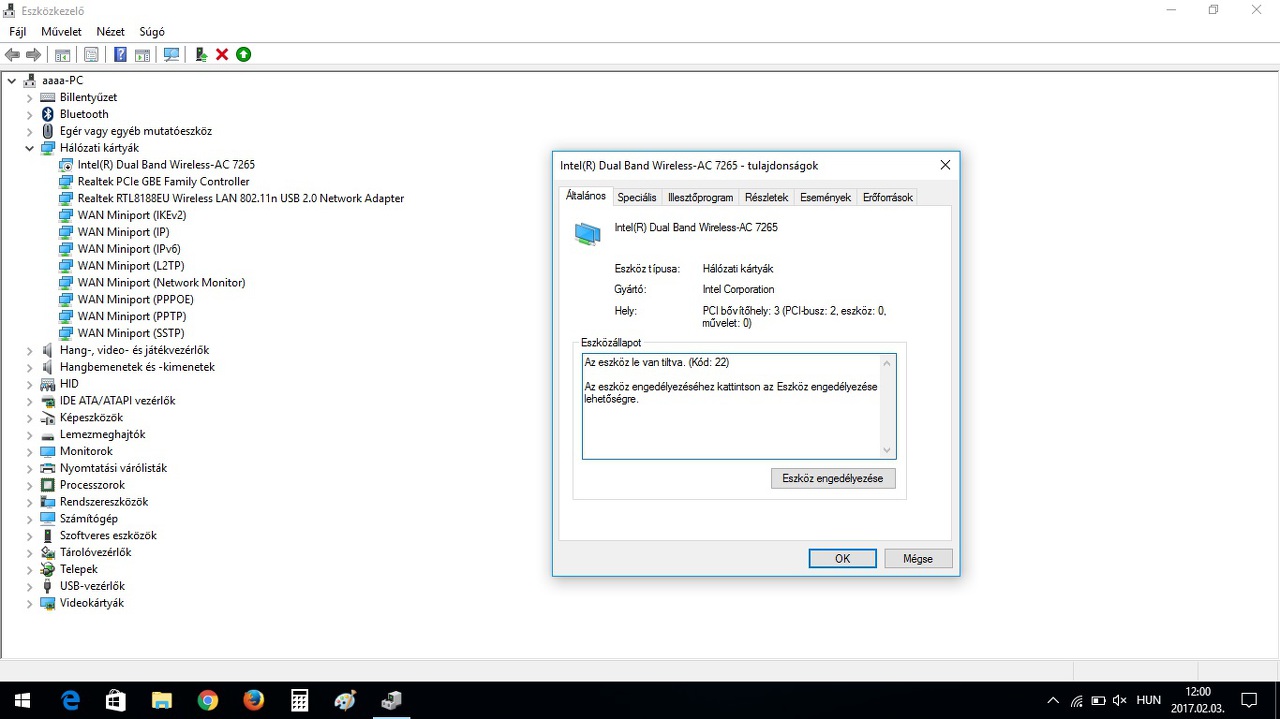Viewport: 1280px width, 719px height.
Task: Open File Explorer from the taskbar
Action: [x=161, y=700]
